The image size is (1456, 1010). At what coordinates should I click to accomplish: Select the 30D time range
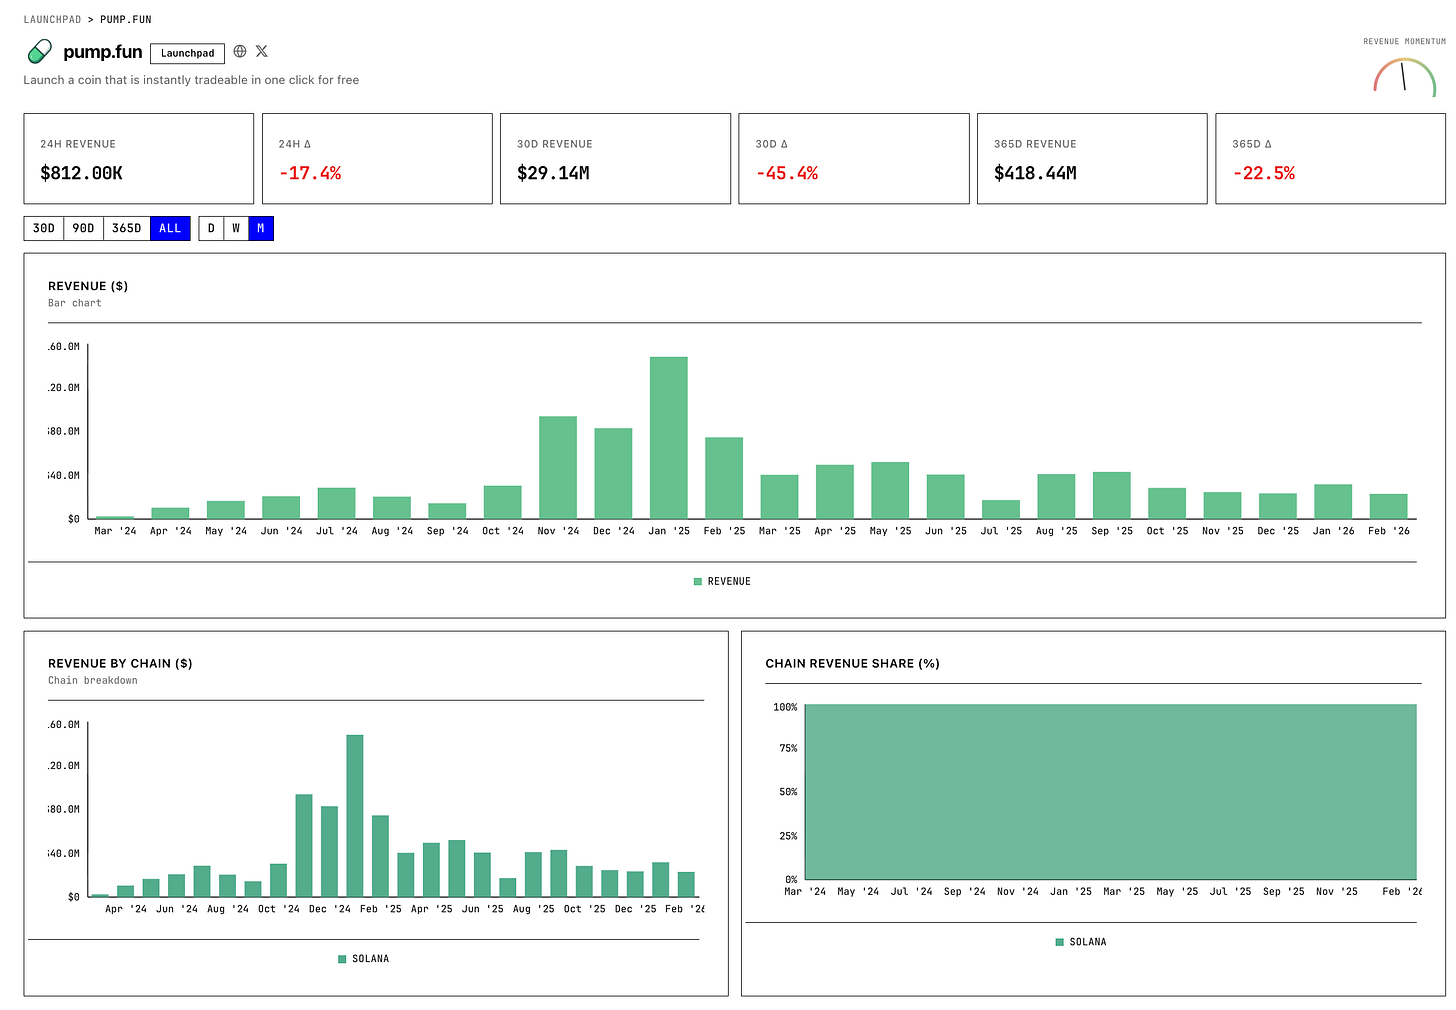tap(44, 228)
